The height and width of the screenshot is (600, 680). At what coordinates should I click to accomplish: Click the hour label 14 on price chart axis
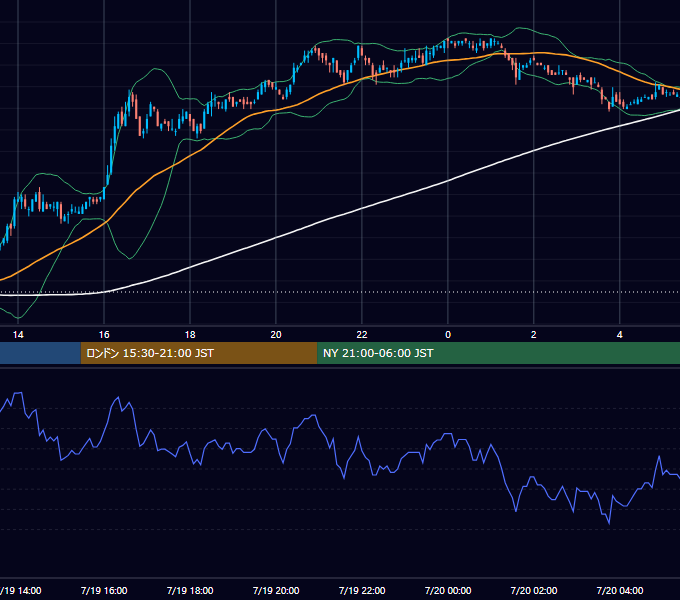(x=18, y=335)
